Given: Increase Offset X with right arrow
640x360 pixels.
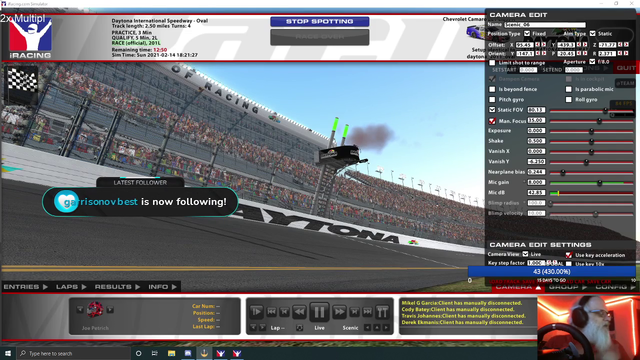Looking at the screenshot, I should click(x=544, y=44).
